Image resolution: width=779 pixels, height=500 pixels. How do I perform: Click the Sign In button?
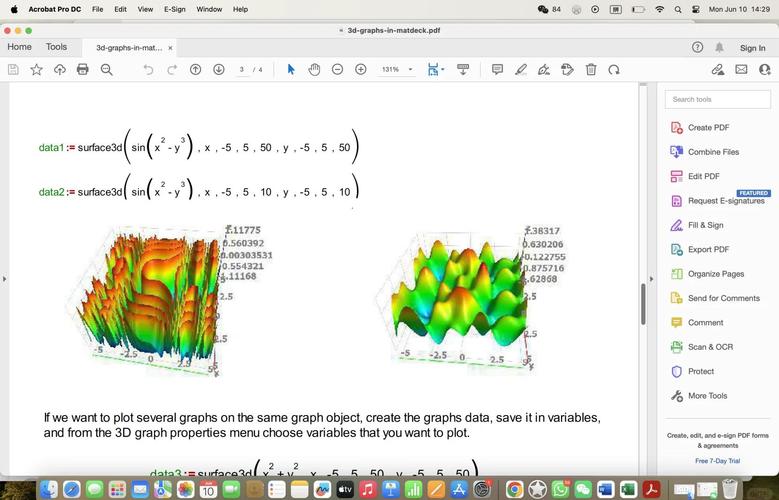[752, 47]
